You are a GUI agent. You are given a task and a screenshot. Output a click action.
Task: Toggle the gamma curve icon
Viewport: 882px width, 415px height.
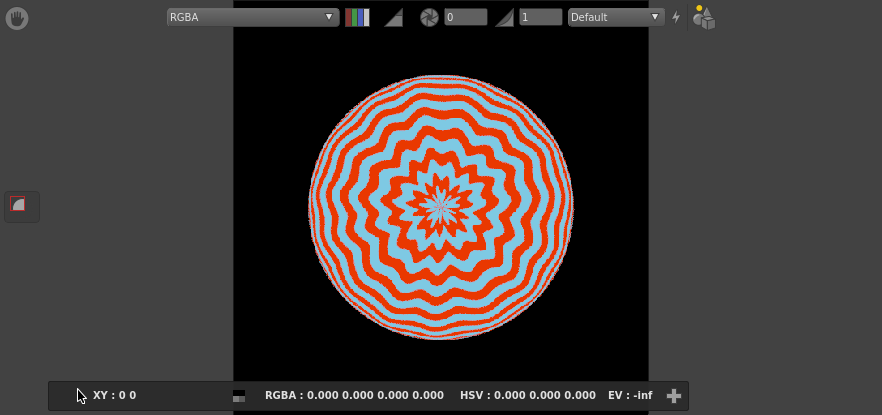coord(504,17)
